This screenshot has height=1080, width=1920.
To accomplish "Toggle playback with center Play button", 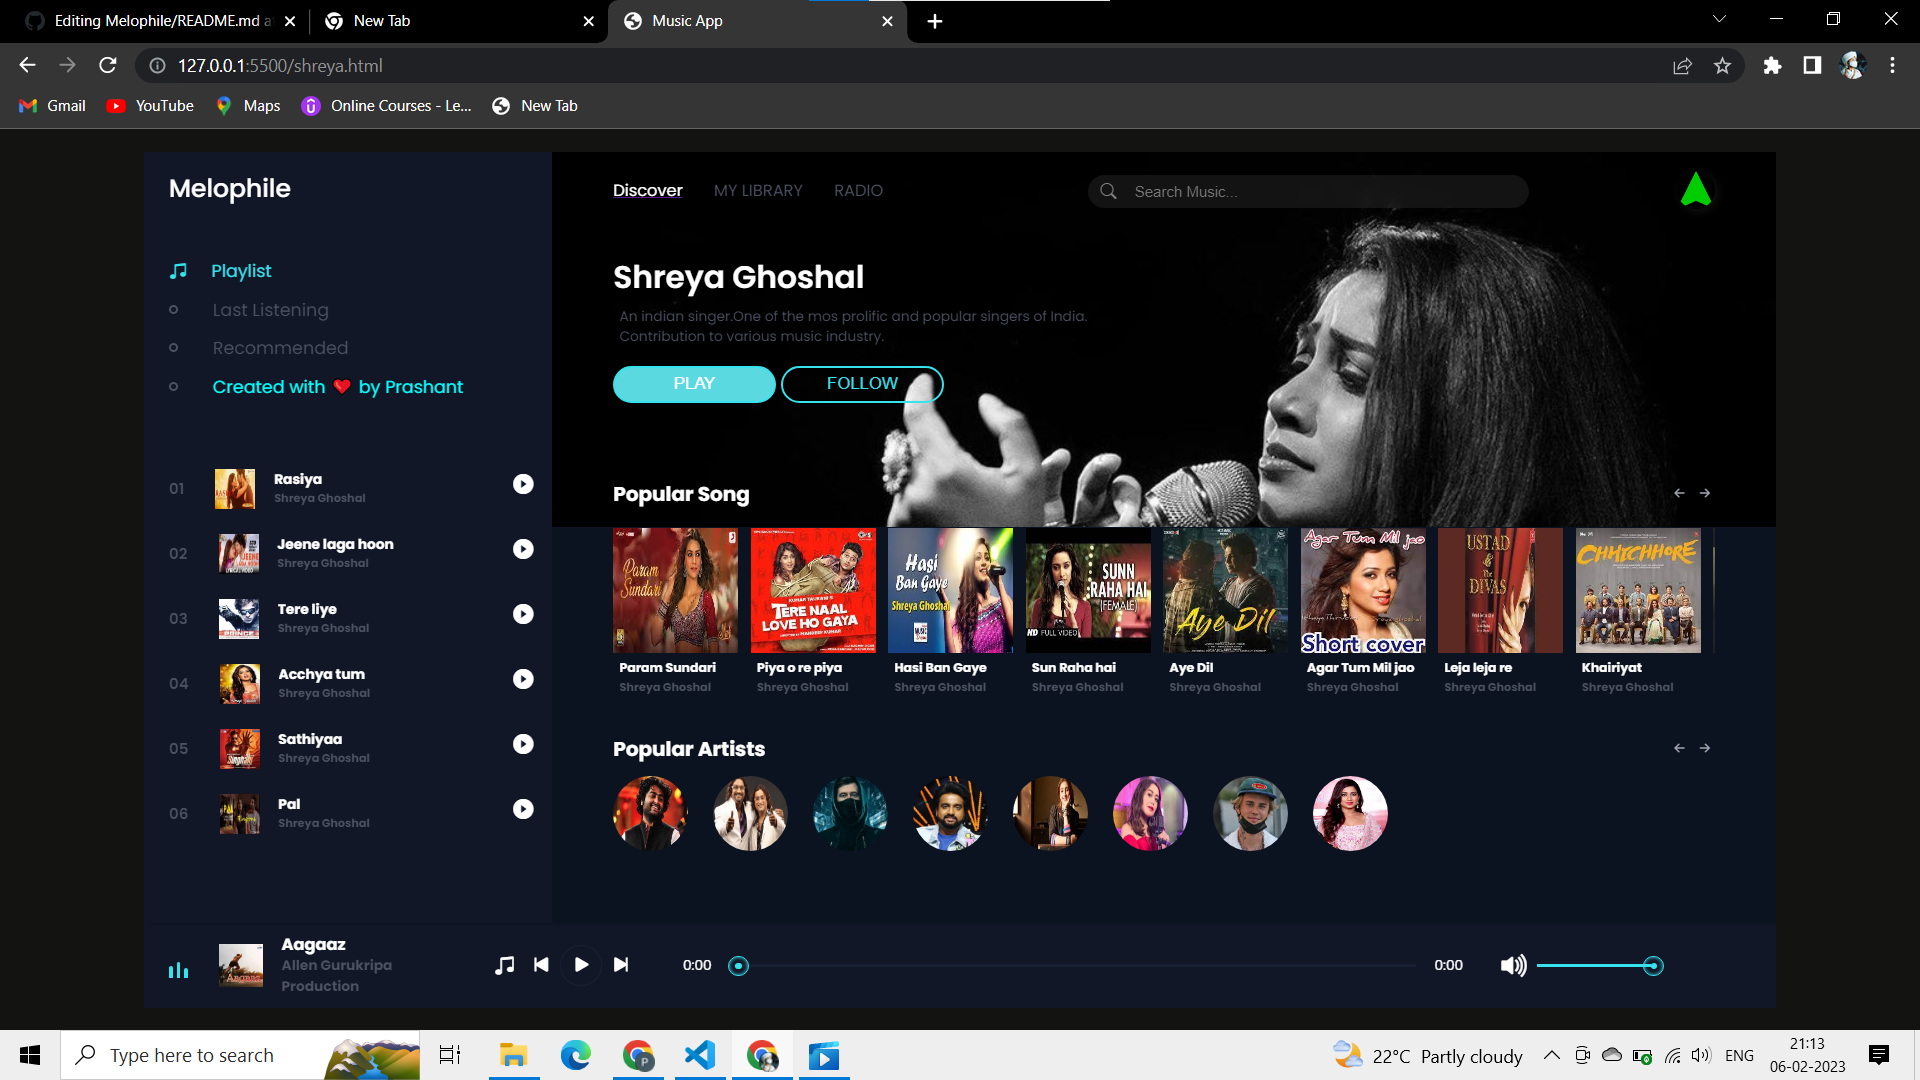I will coord(581,965).
